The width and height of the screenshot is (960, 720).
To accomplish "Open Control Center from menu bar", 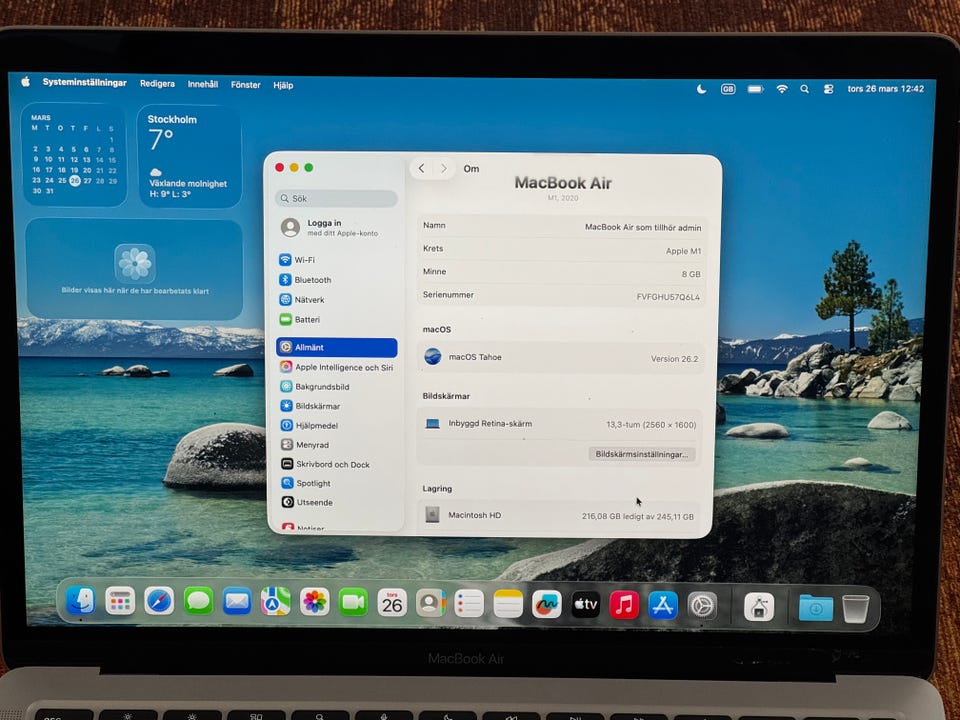I will 828,89.
